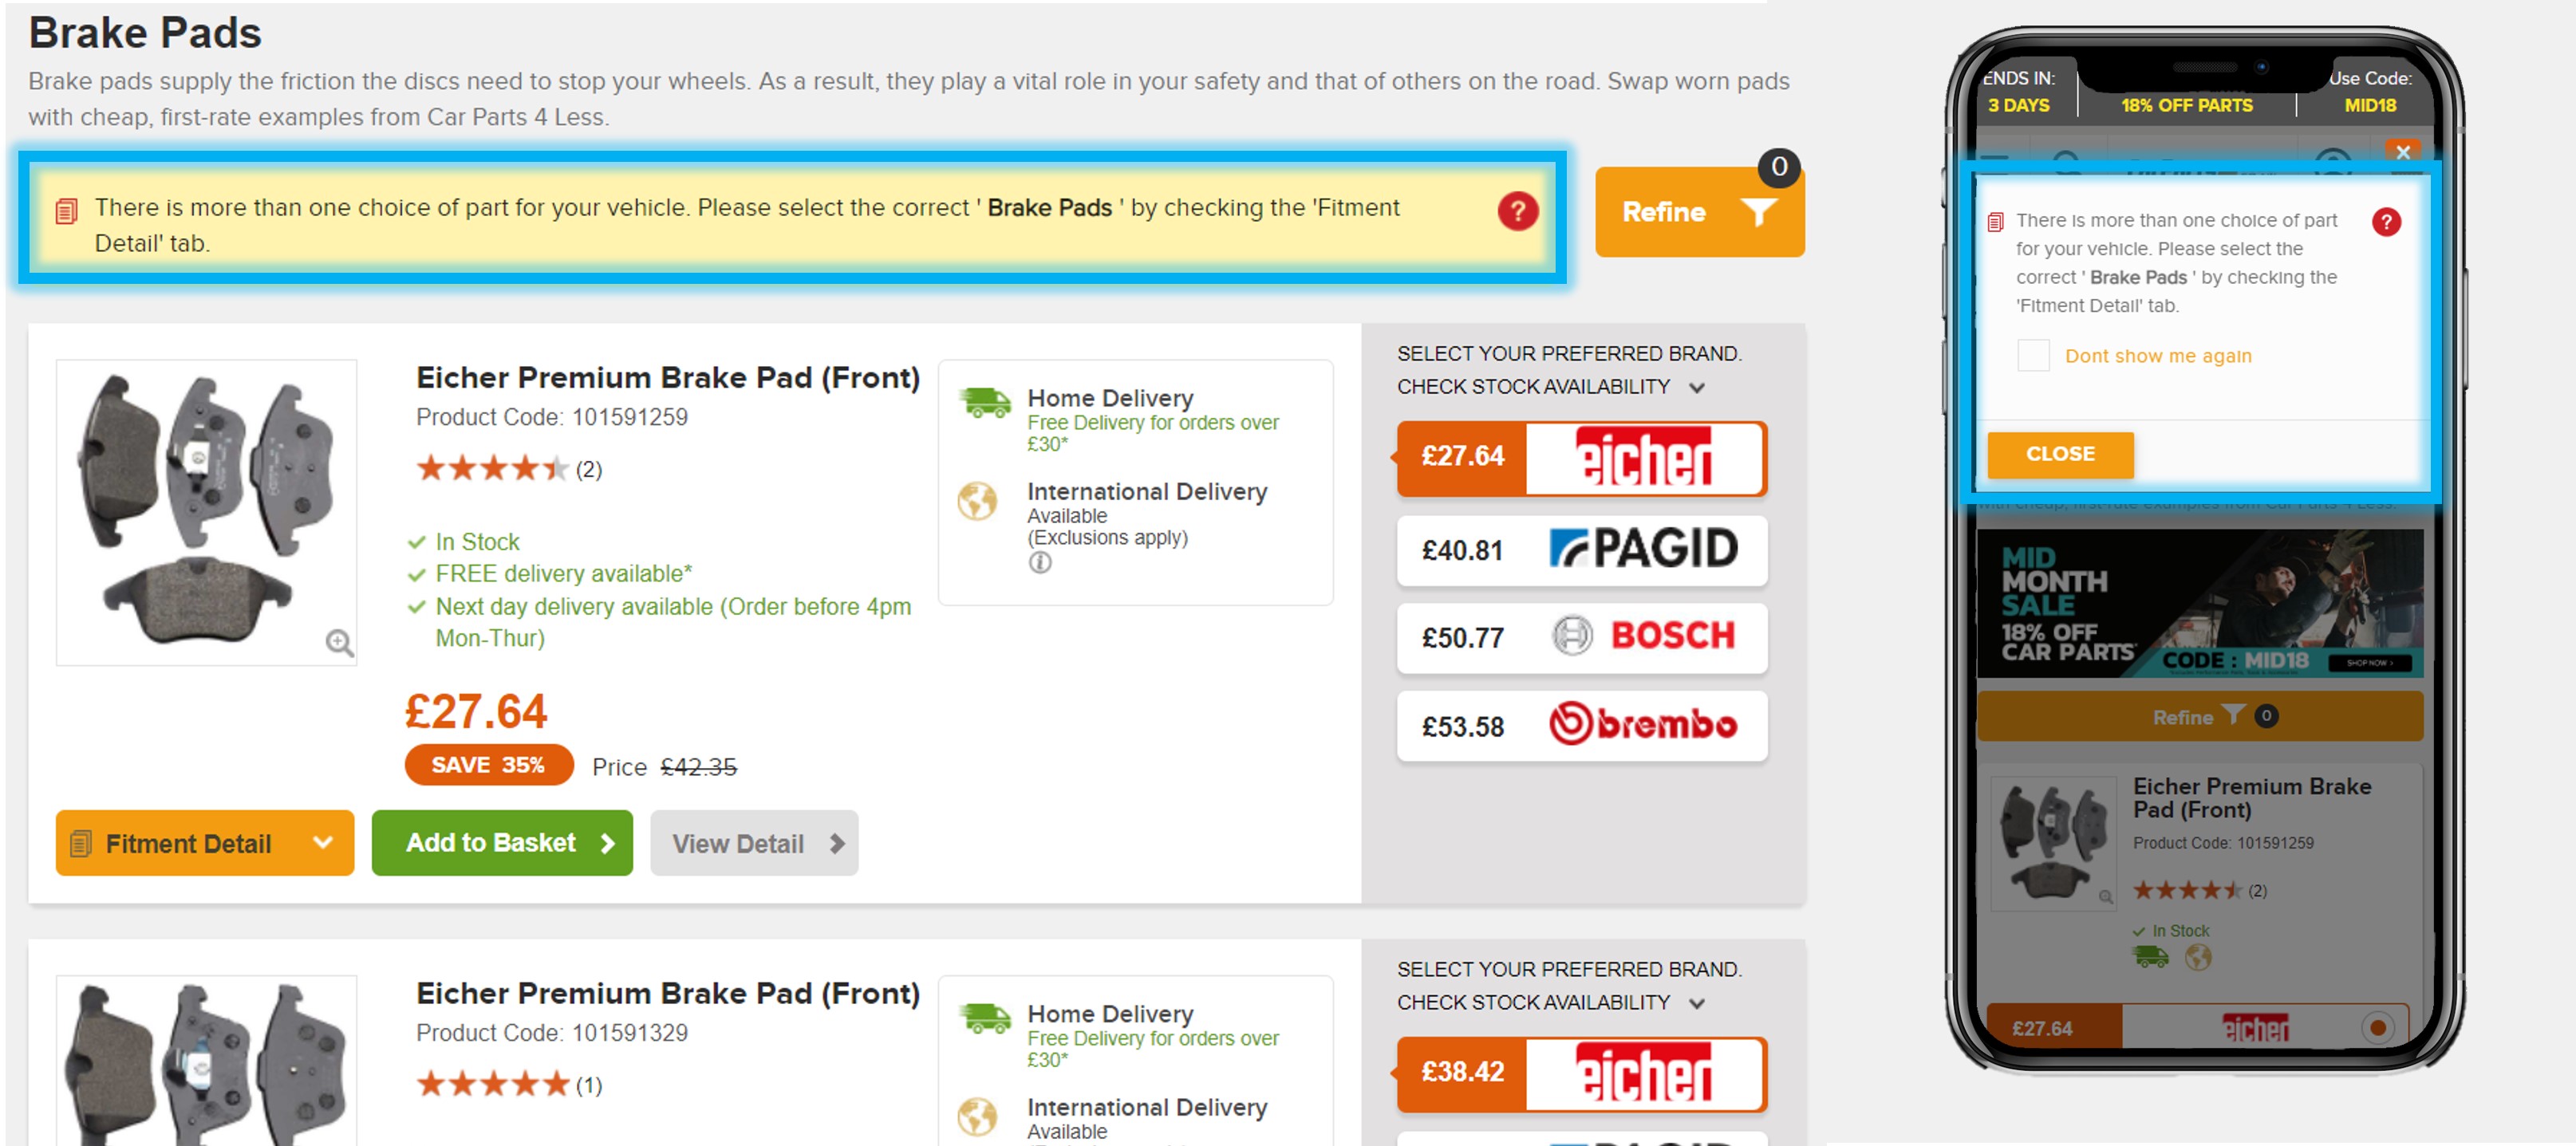Tick the 'Dont show me again' checkbox
The width and height of the screenshot is (2576, 1146).
[x=2033, y=355]
